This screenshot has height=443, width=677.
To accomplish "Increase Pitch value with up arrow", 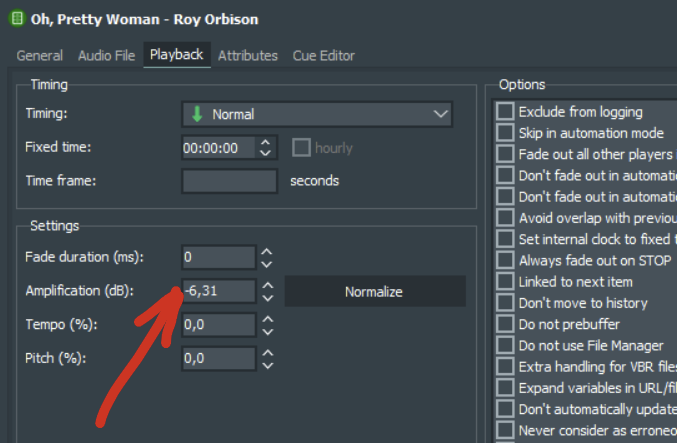I will point(266,352).
